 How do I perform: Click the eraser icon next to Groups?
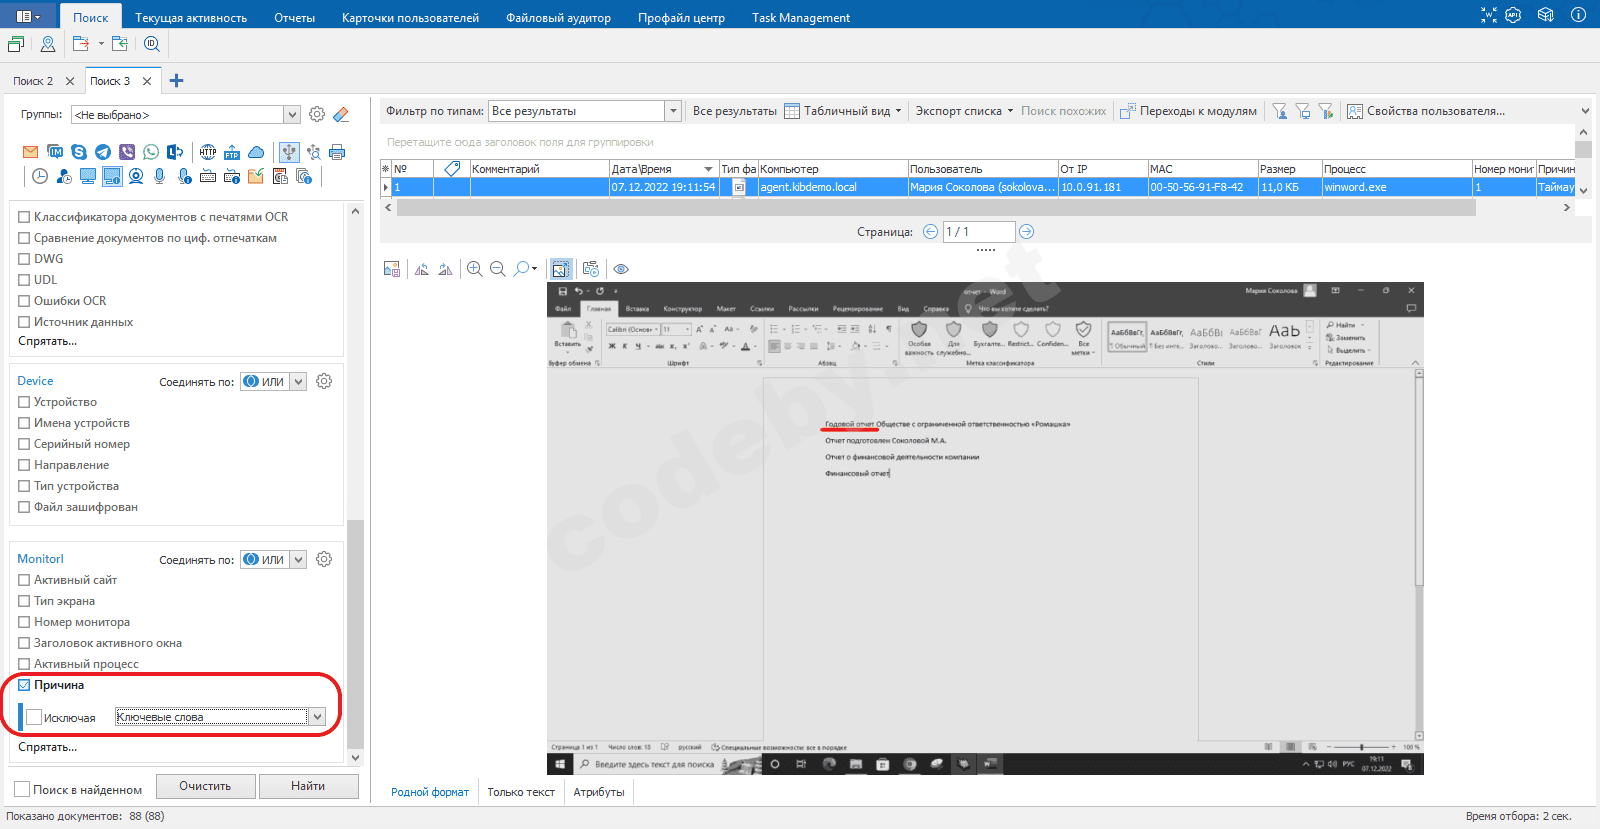(341, 115)
